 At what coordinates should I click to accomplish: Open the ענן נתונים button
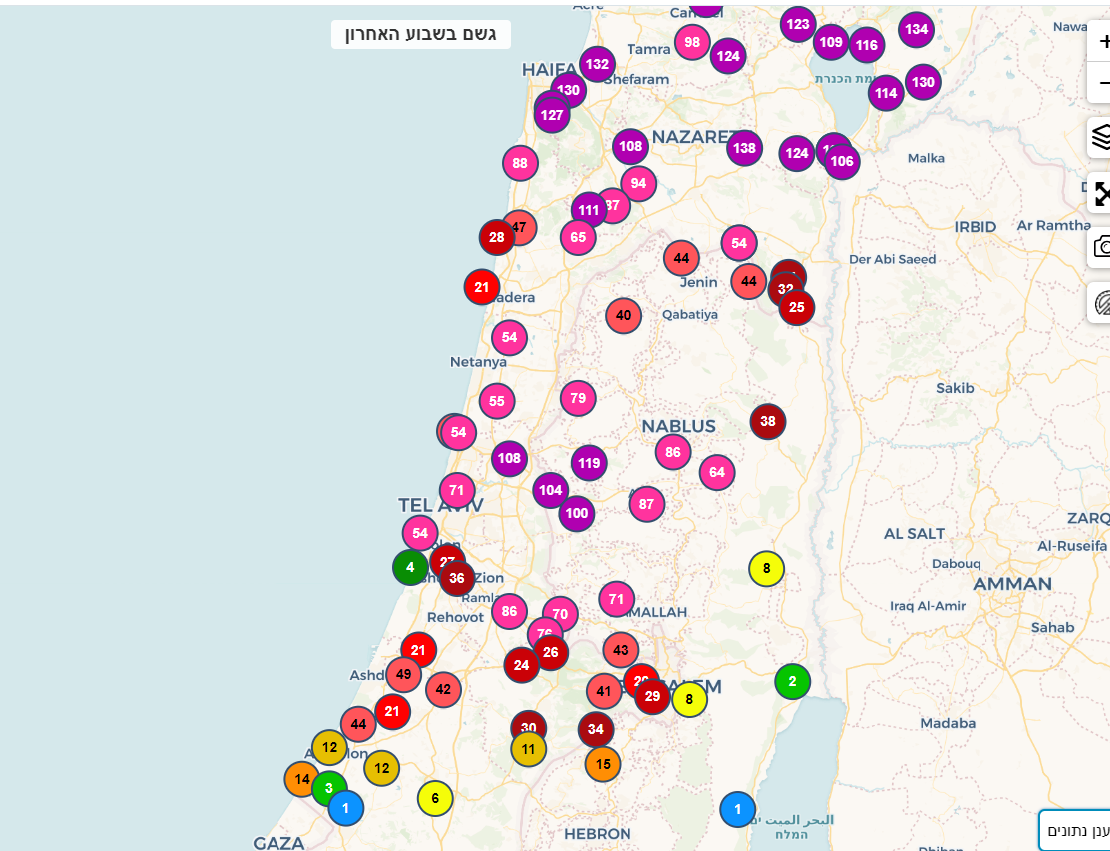tap(1076, 830)
